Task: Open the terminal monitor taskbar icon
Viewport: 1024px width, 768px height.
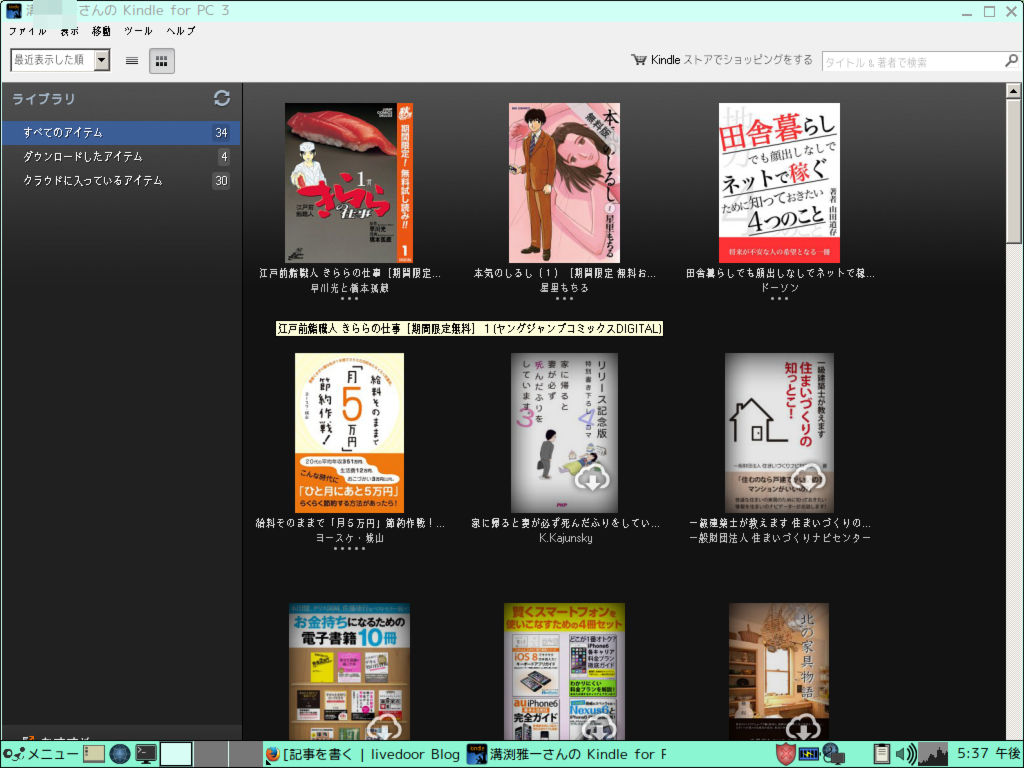Action: 145,754
